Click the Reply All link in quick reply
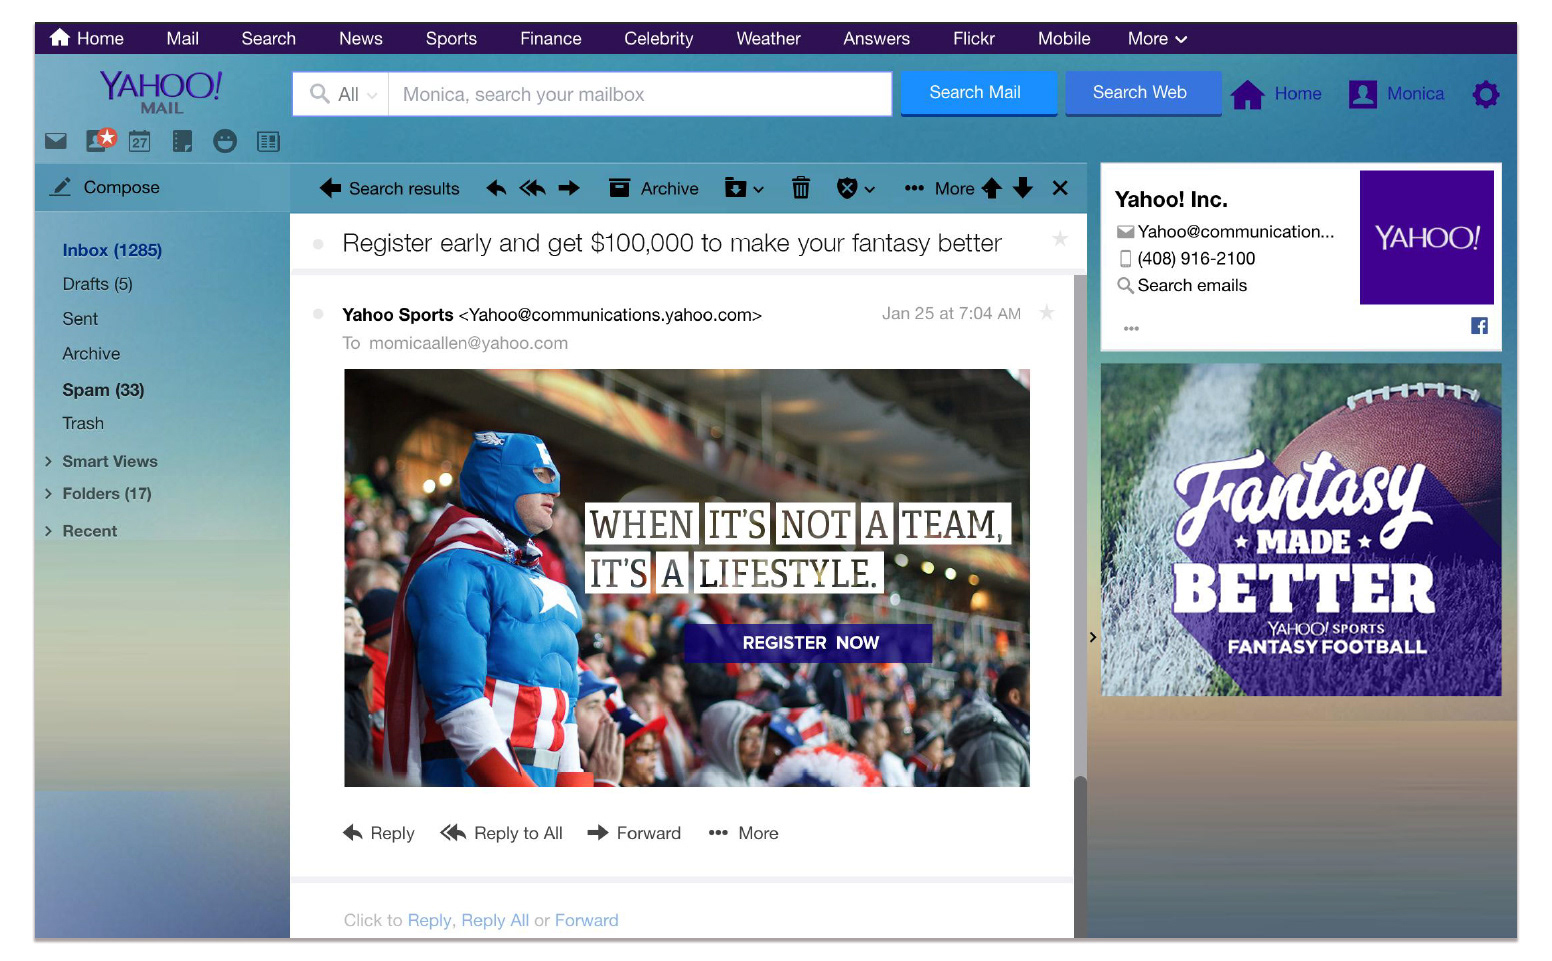Screen dimensions: 1552x961 click(x=495, y=920)
